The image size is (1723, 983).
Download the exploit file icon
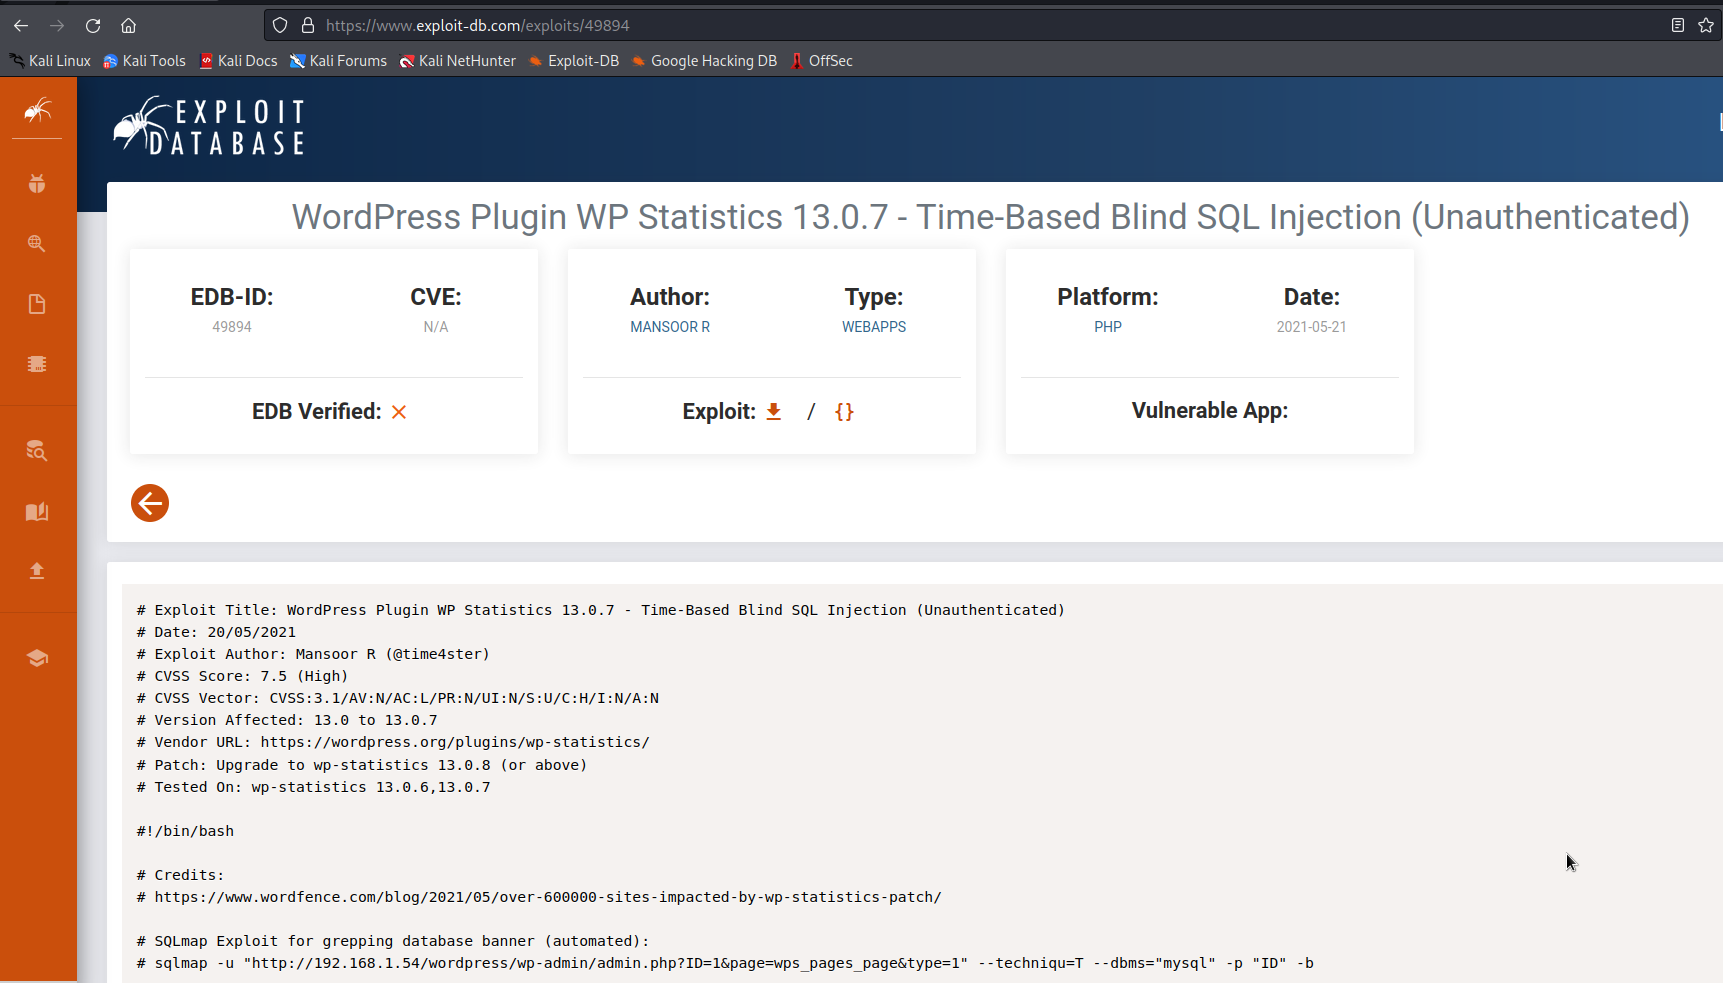pyautogui.click(x=773, y=411)
